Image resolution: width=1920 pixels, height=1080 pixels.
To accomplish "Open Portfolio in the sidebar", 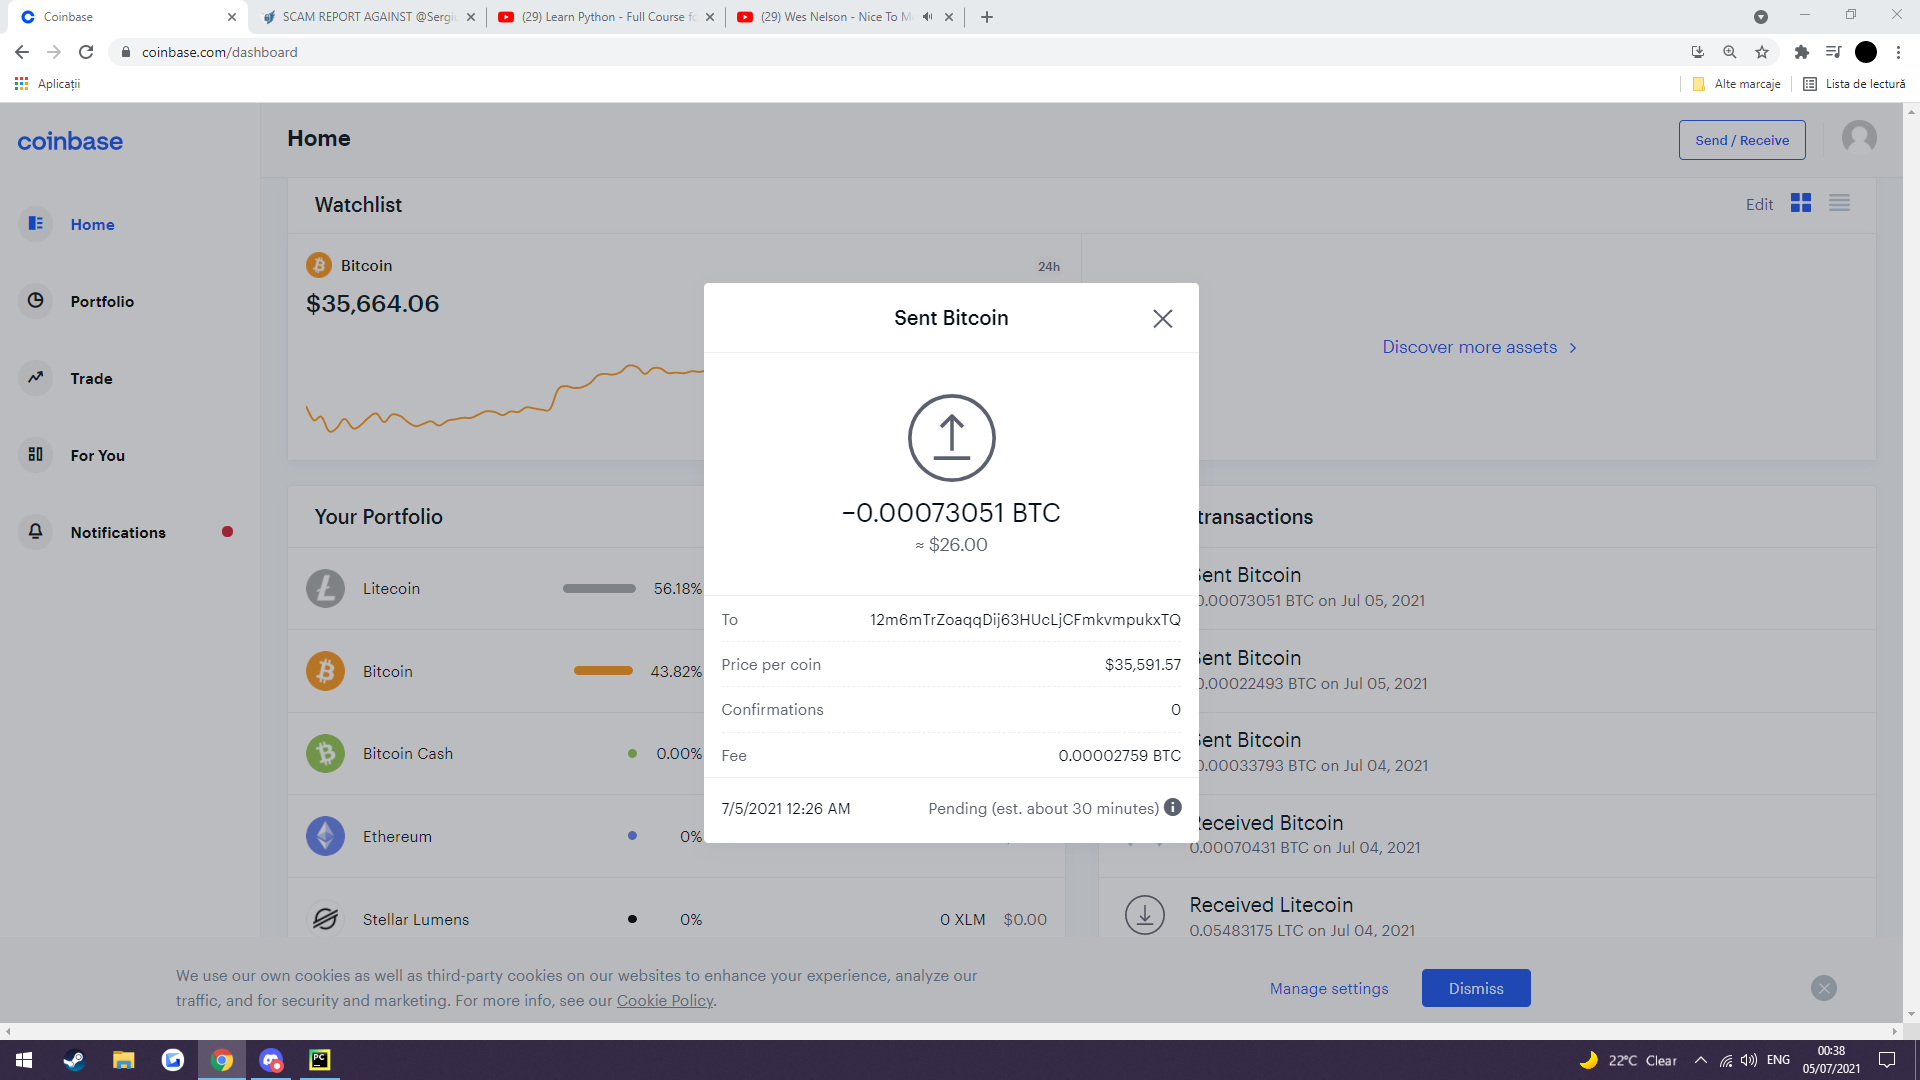I will pyautogui.click(x=102, y=301).
